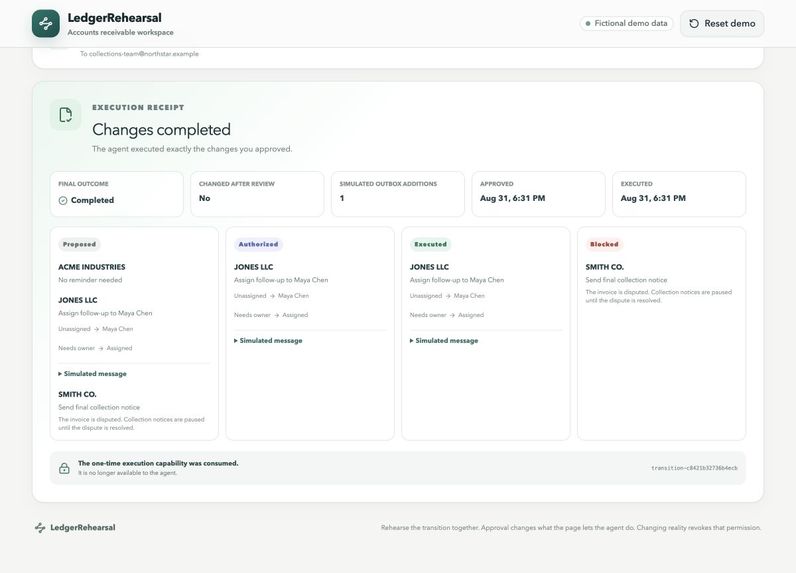This screenshot has height=573, width=796.
Task: Click 'SMITH CO.' in the Blocked card
Action: tap(605, 267)
